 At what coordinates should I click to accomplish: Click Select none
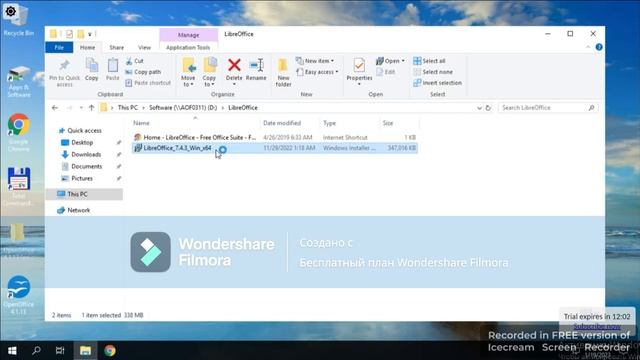pos(433,72)
